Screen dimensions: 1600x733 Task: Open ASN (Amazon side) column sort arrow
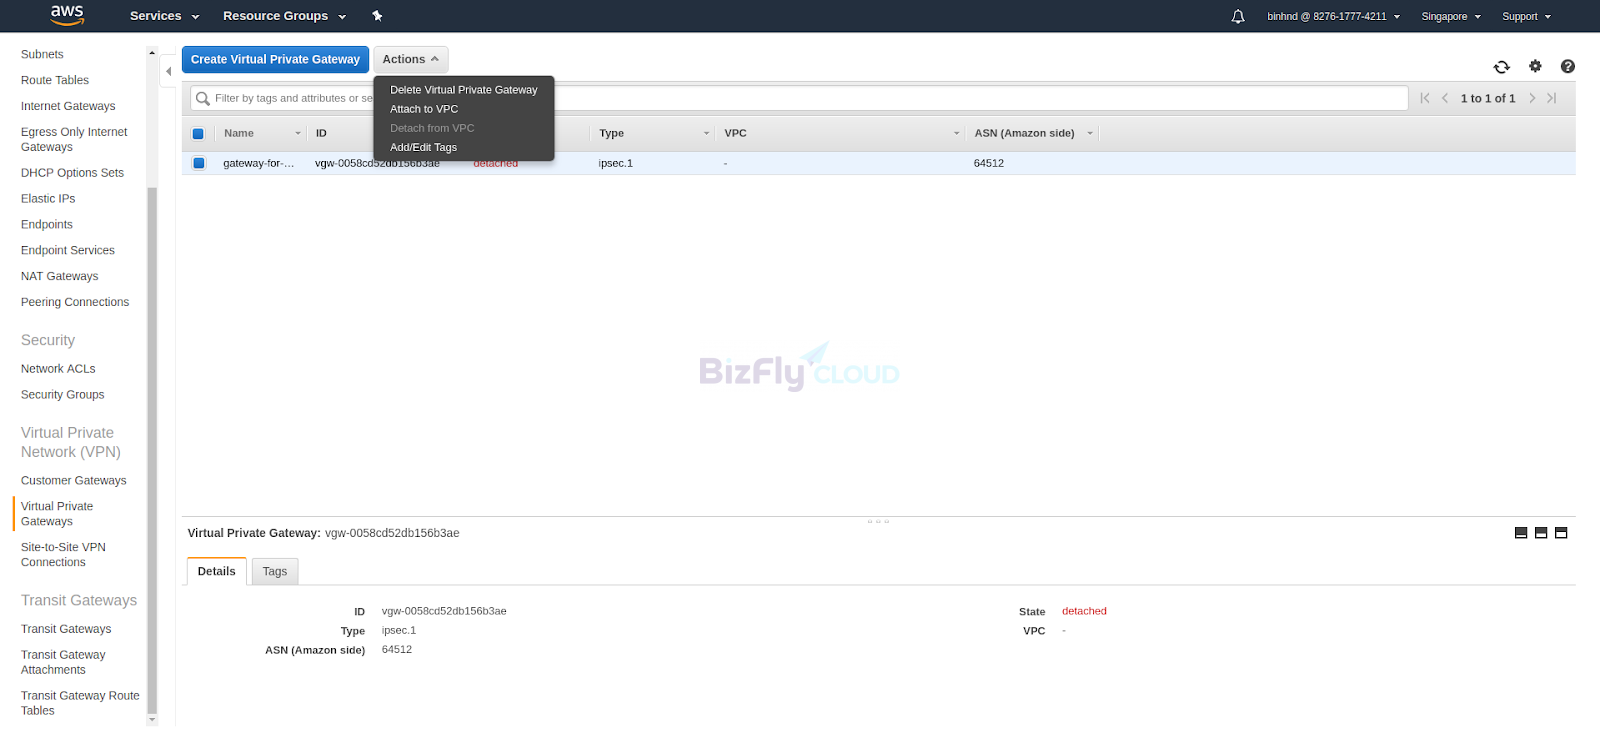(x=1090, y=134)
